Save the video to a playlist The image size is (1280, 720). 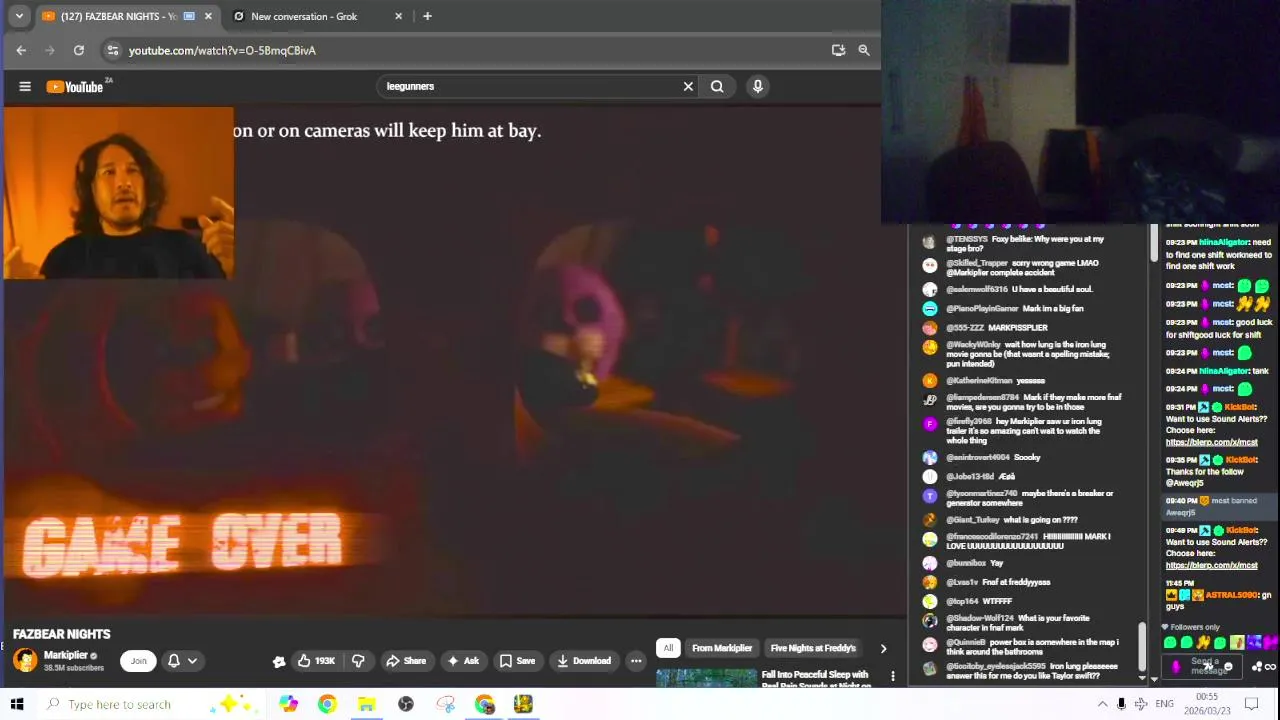click(517, 661)
